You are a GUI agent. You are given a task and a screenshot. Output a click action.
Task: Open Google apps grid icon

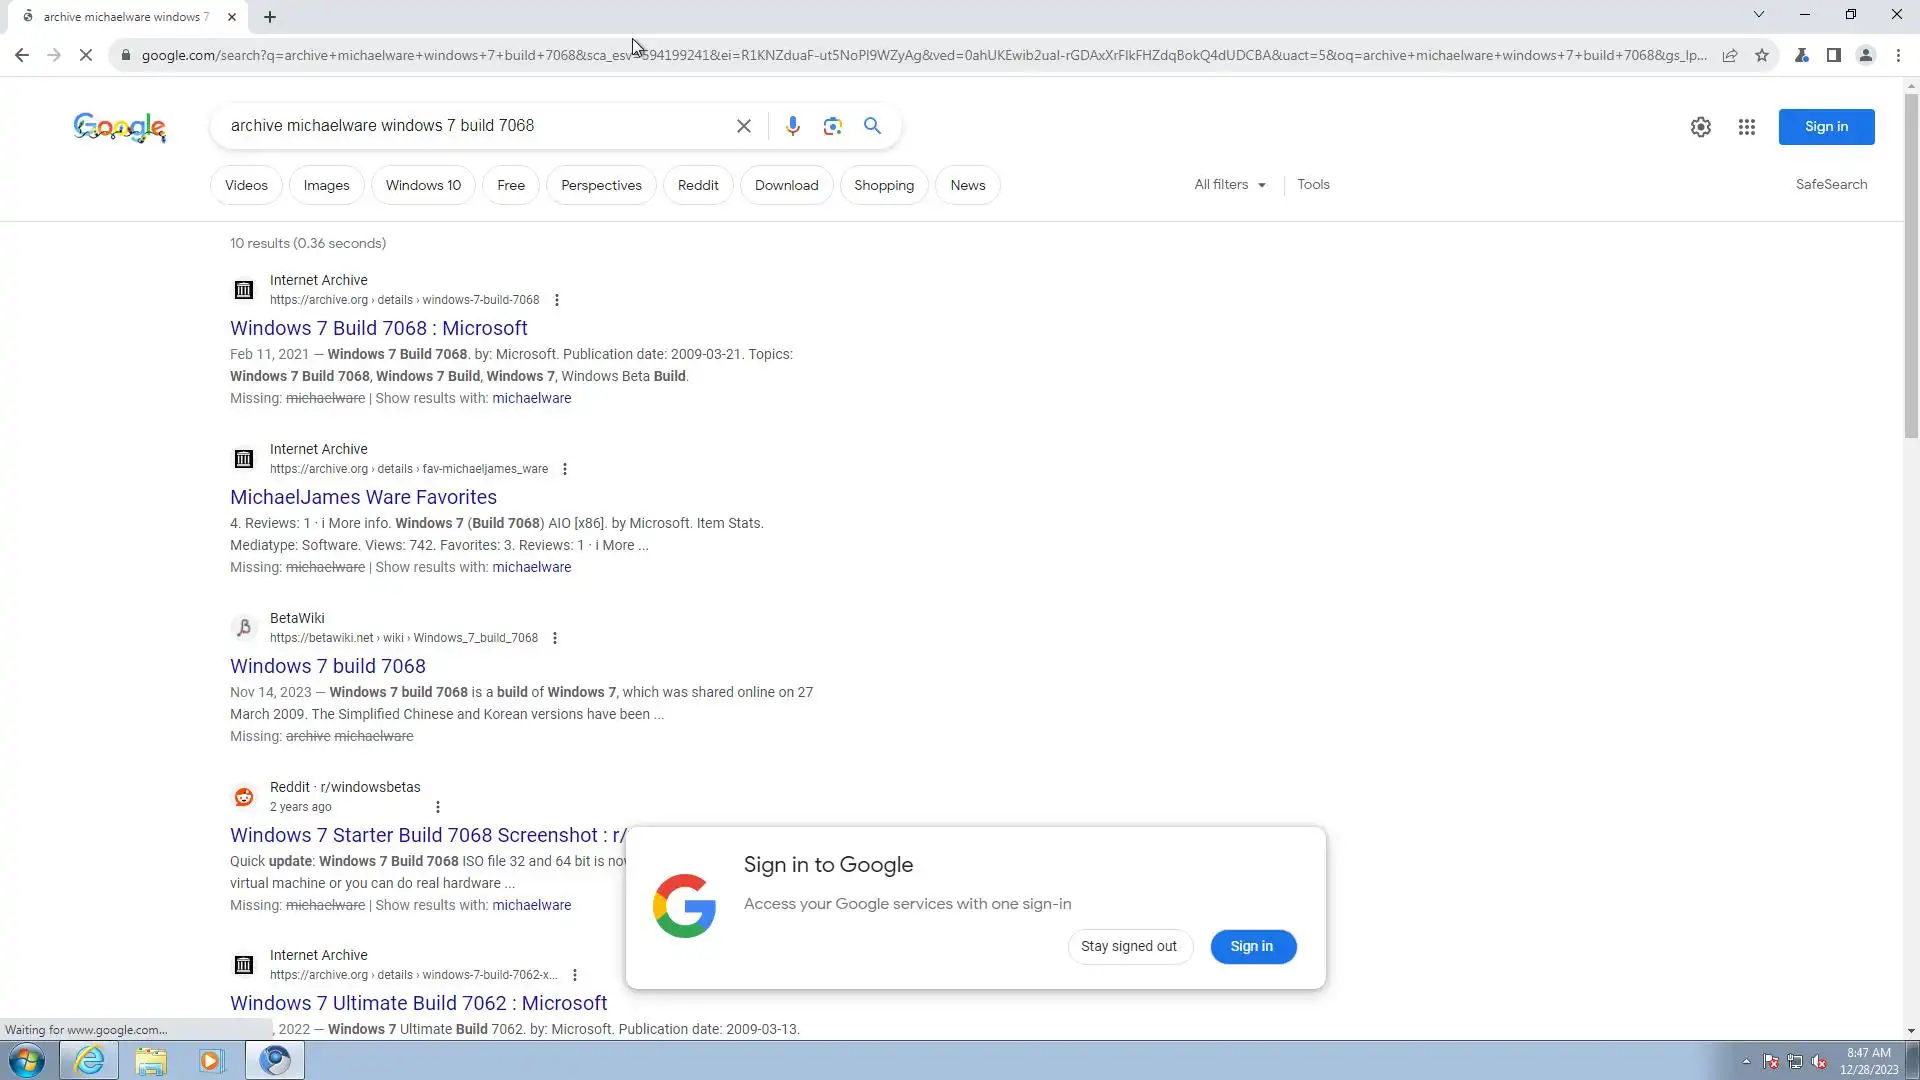click(1746, 127)
